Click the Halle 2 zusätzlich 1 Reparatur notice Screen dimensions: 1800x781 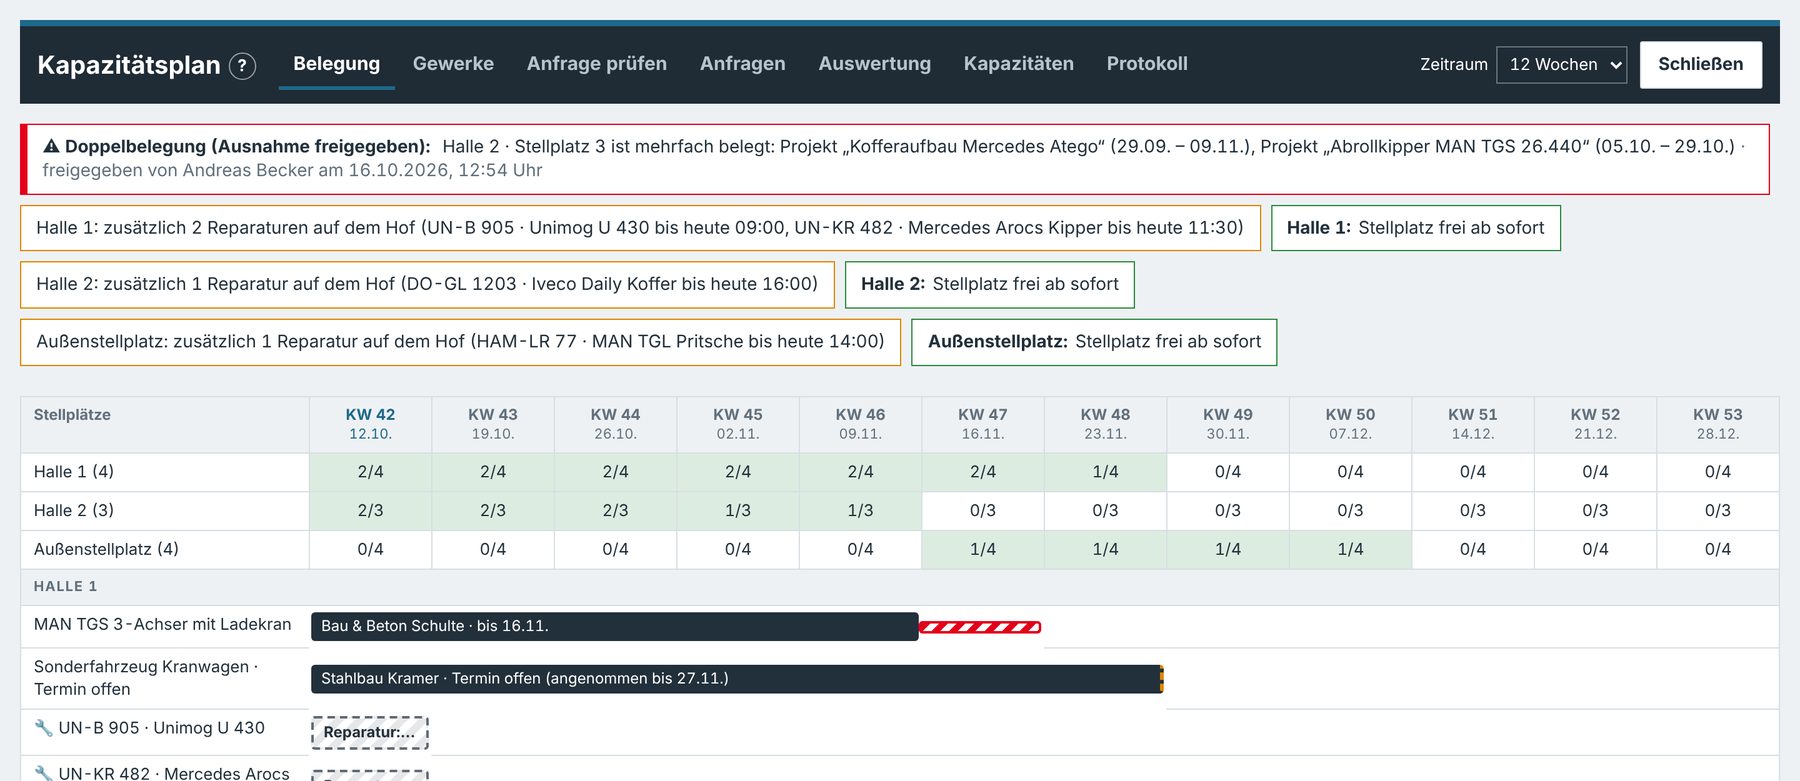pyautogui.click(x=427, y=284)
